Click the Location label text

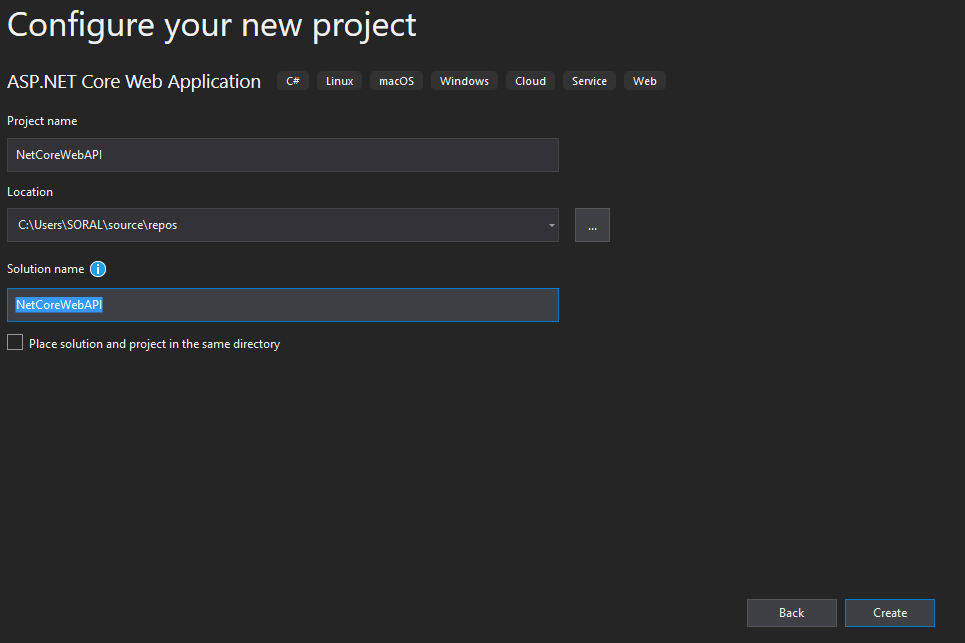pyautogui.click(x=30, y=192)
